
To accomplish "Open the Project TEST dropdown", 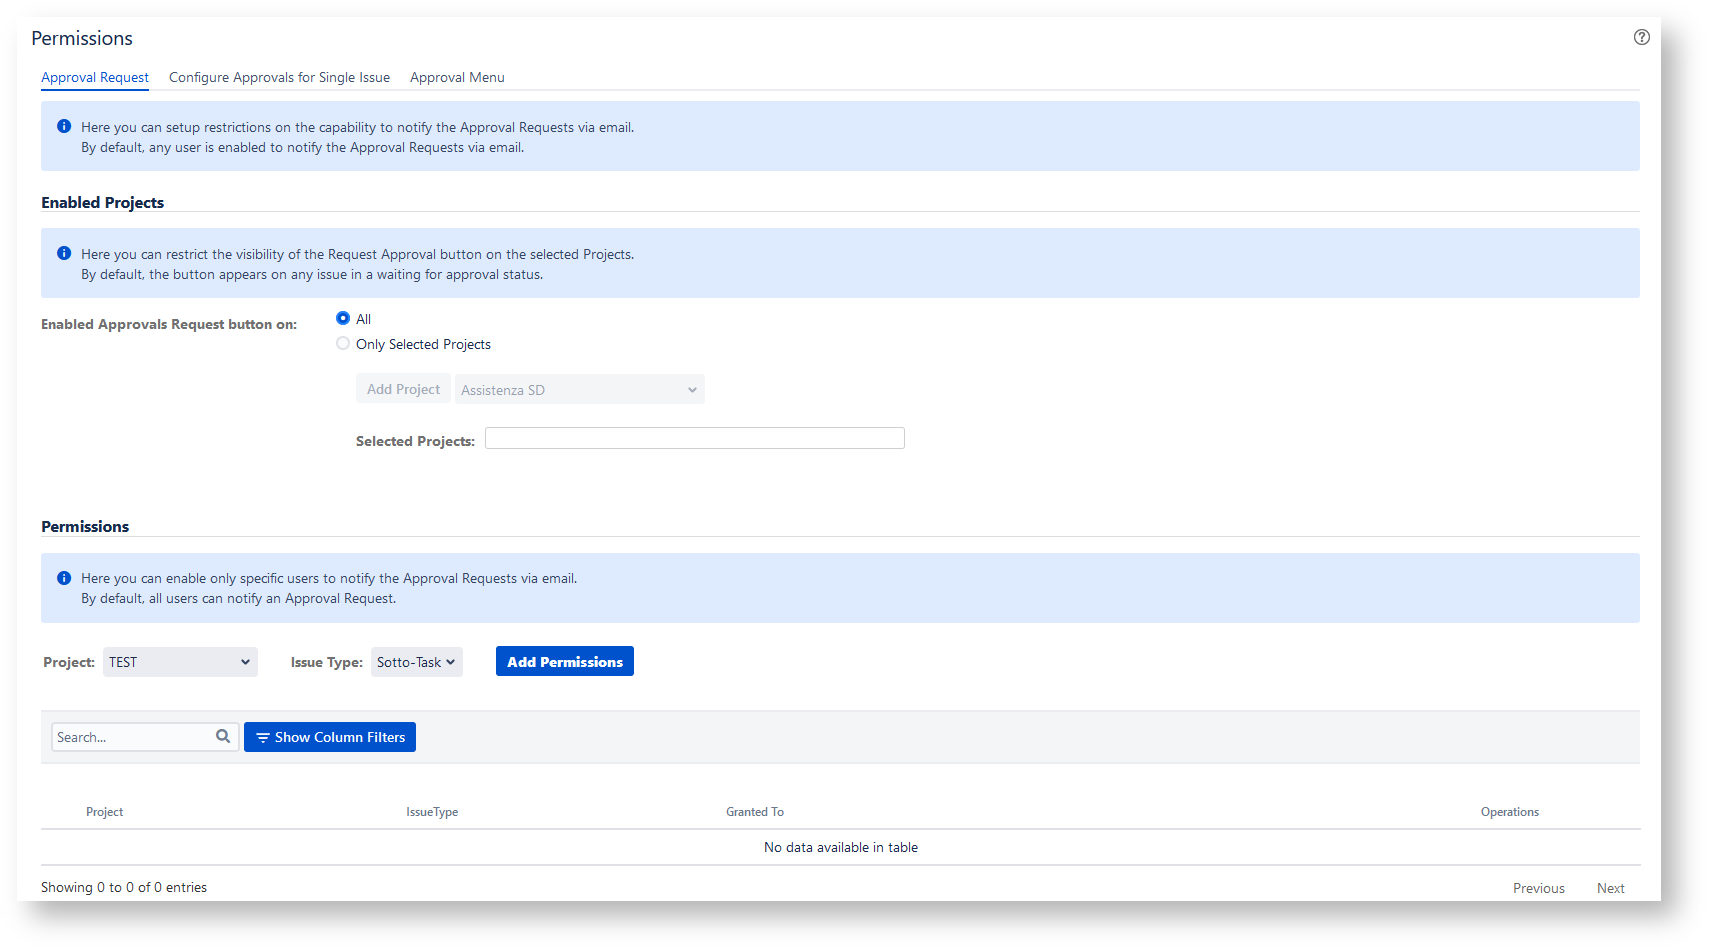I will [x=180, y=662].
